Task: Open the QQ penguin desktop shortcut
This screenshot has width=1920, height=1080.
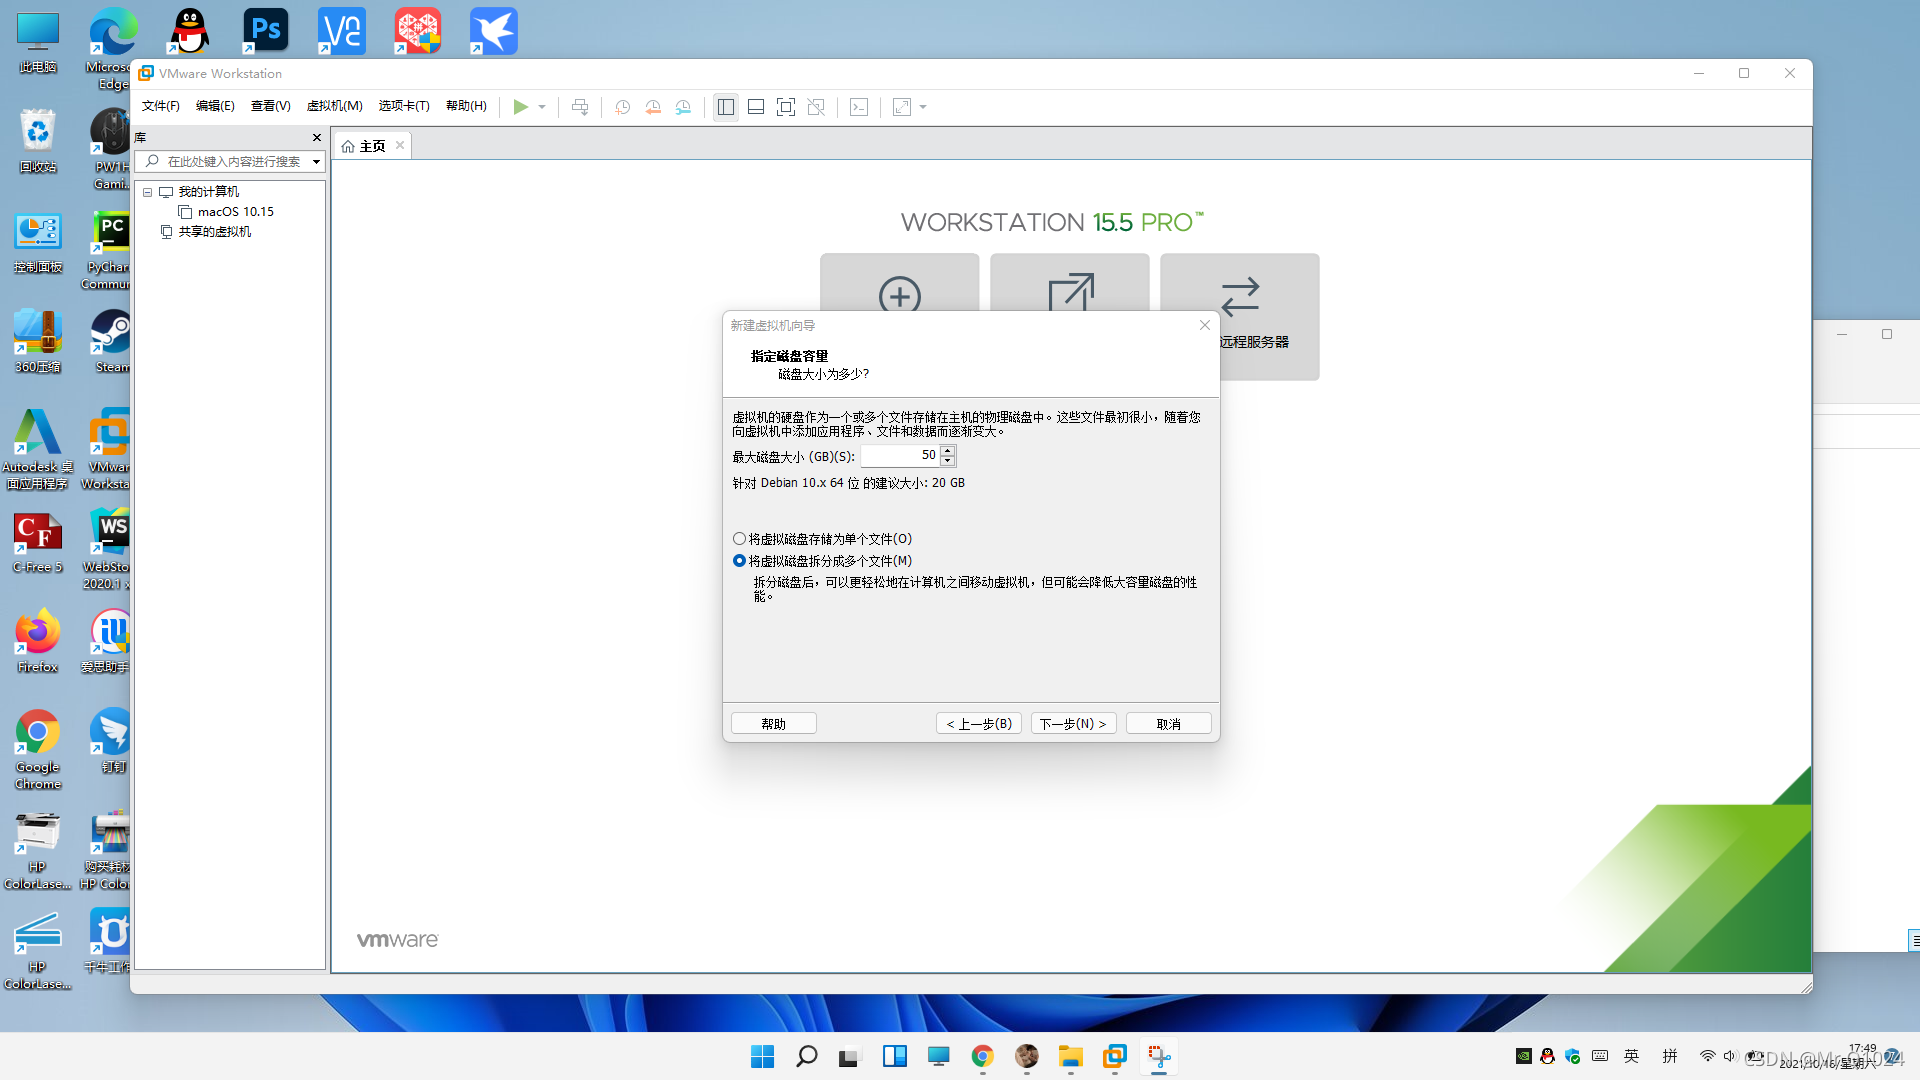Action: 190,31
